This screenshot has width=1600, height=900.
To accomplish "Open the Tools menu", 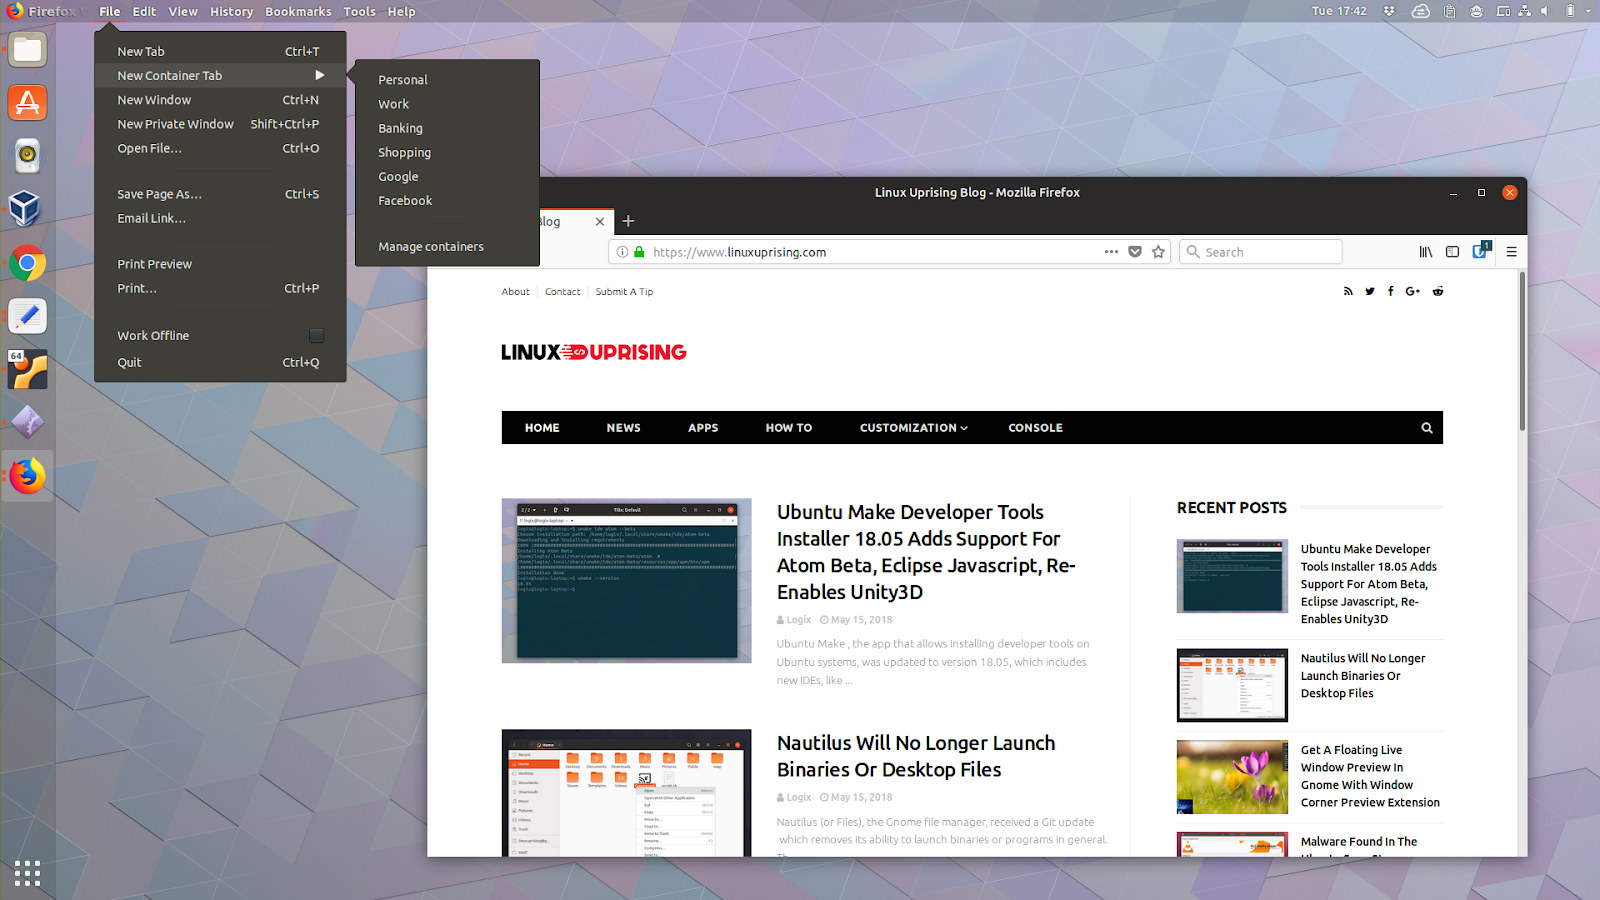I will click(x=359, y=11).
